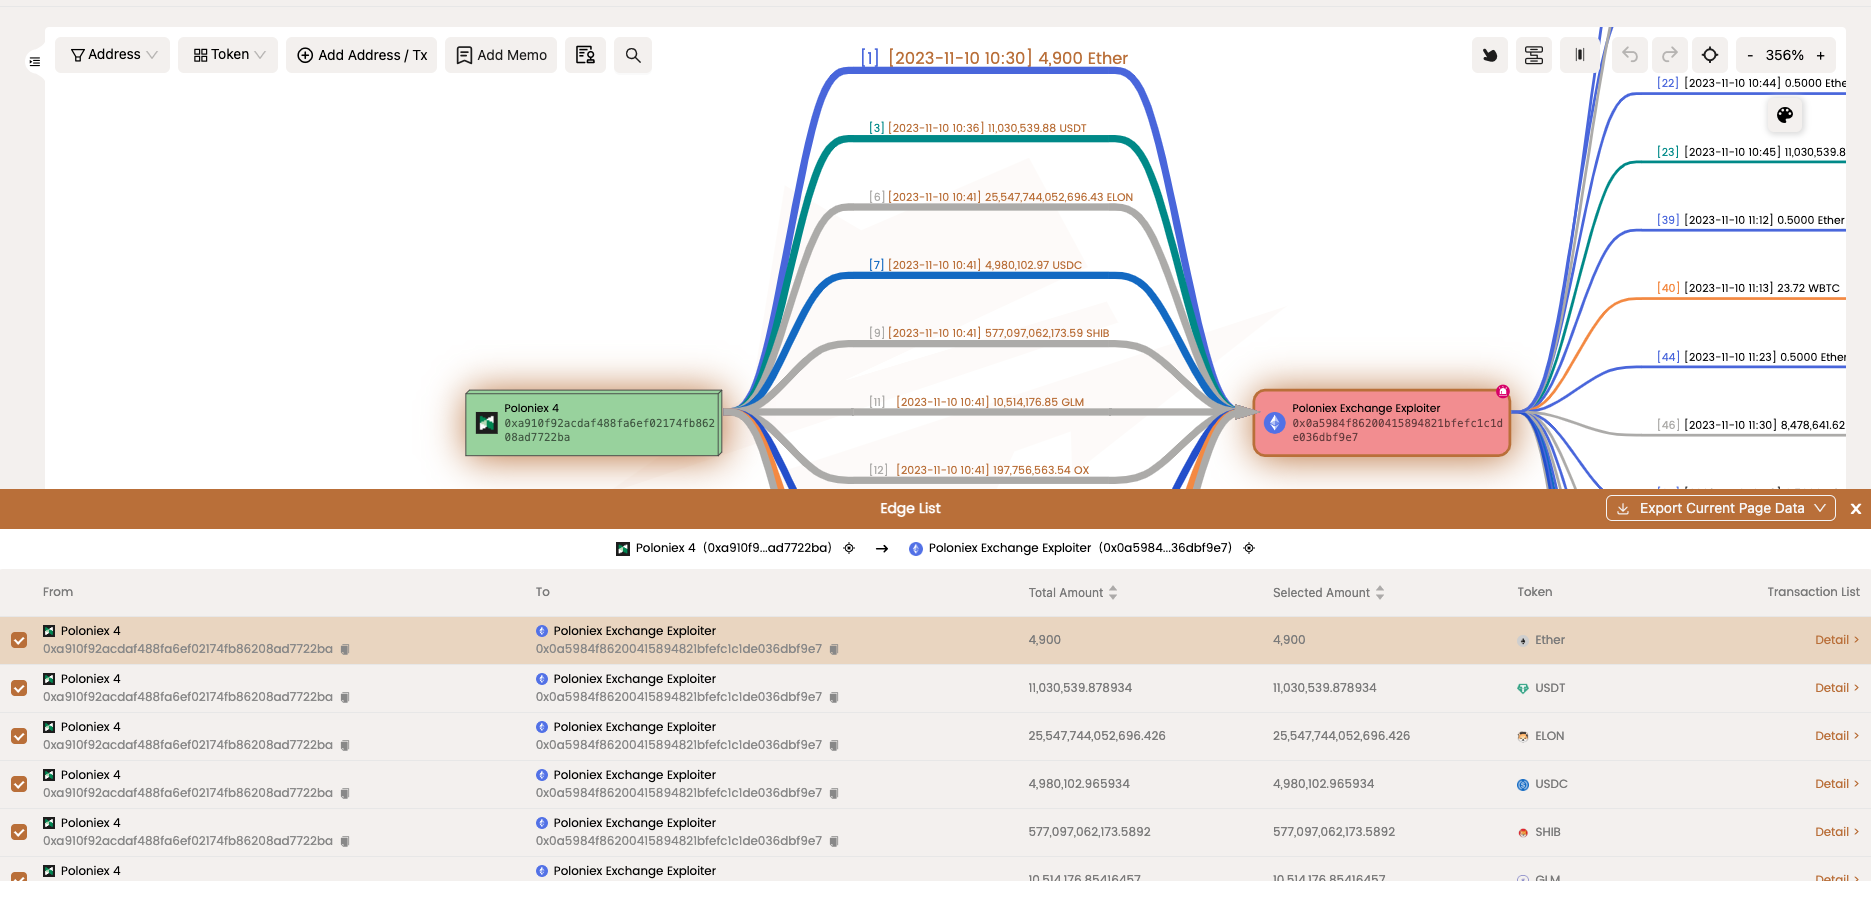The height and width of the screenshot is (898, 1871).
Task: Sort by Selected Amount column header
Action: pos(1328,593)
